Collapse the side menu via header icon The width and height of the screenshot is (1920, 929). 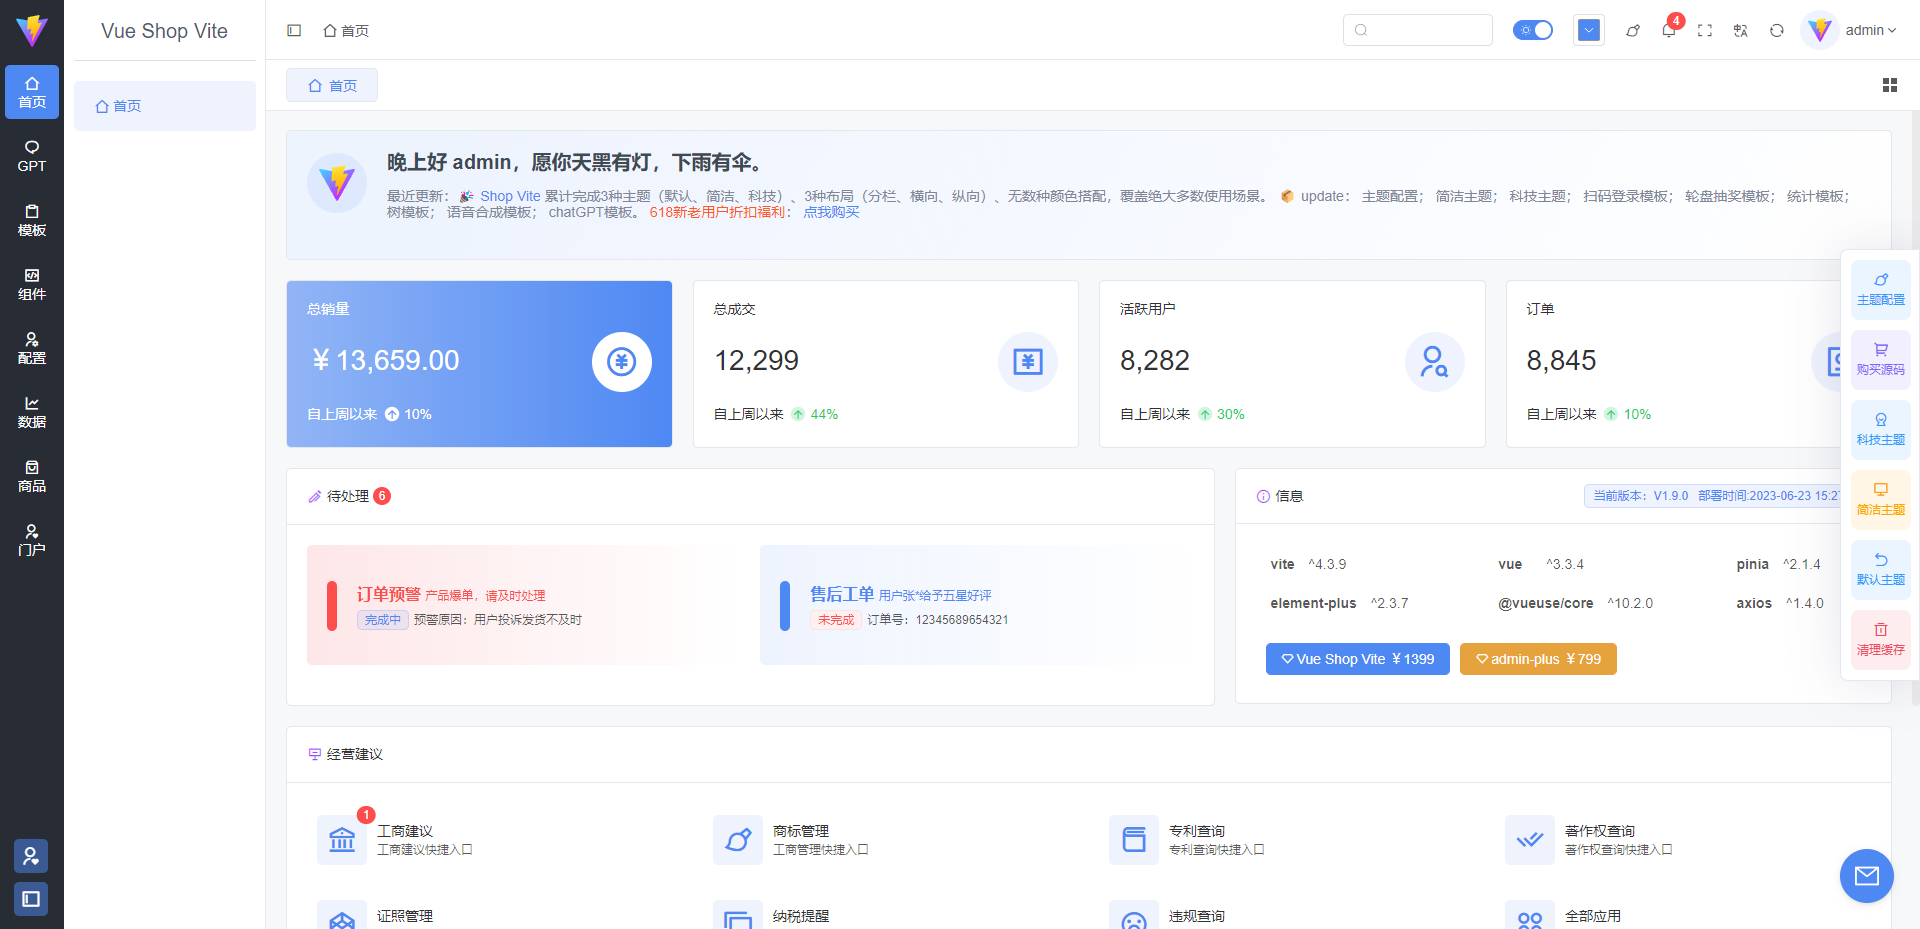point(294,31)
